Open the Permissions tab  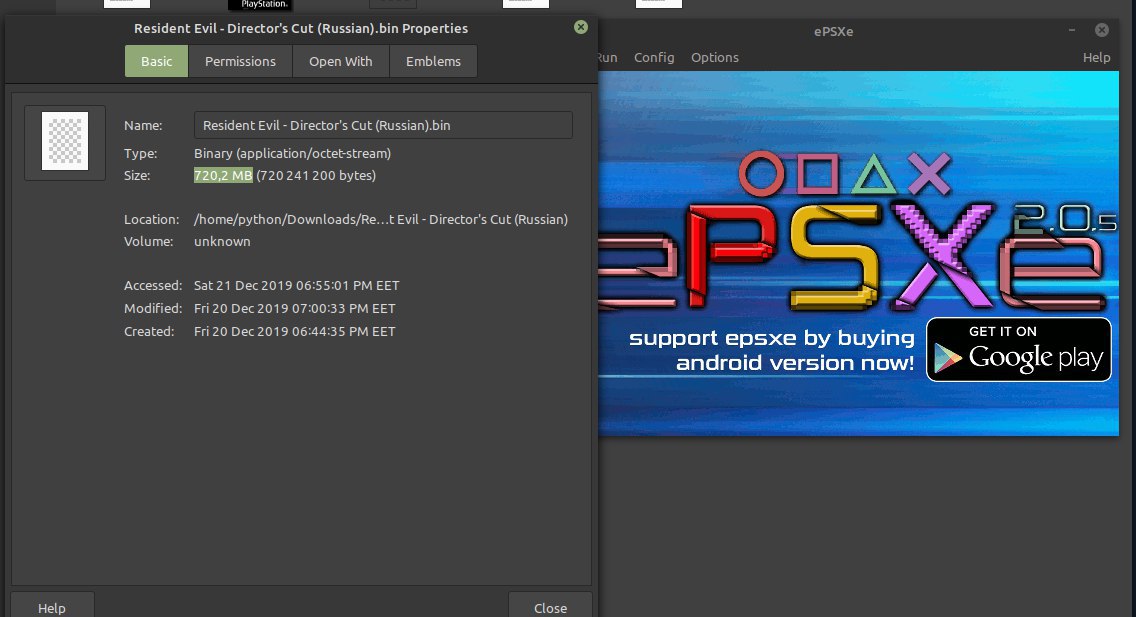tap(240, 62)
